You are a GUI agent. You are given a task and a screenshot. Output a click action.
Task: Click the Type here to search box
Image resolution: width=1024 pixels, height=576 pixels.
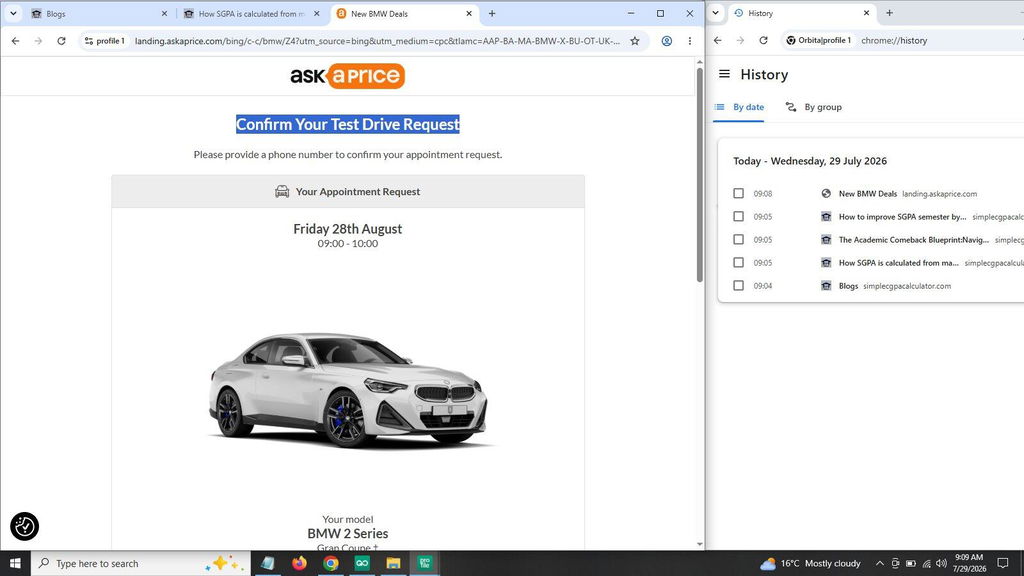pos(140,563)
